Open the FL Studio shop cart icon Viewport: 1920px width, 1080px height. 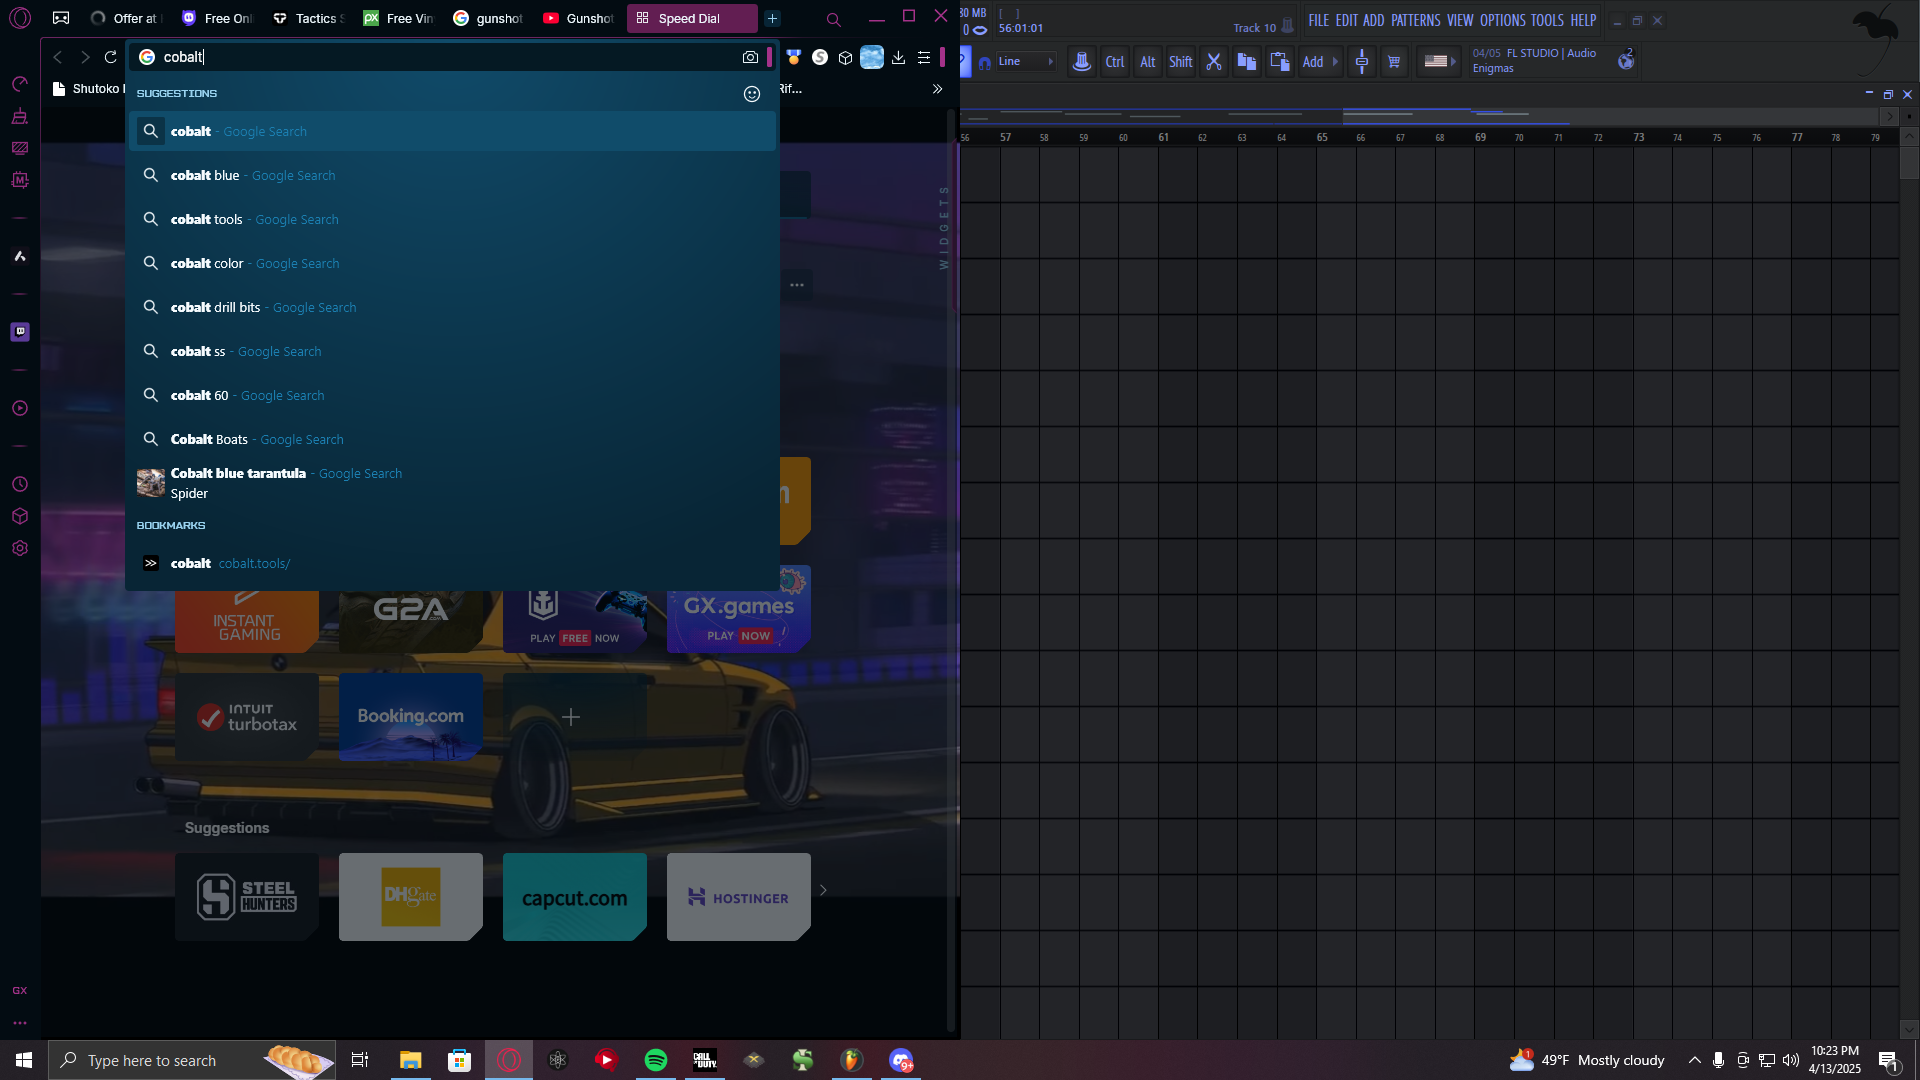[1394, 62]
